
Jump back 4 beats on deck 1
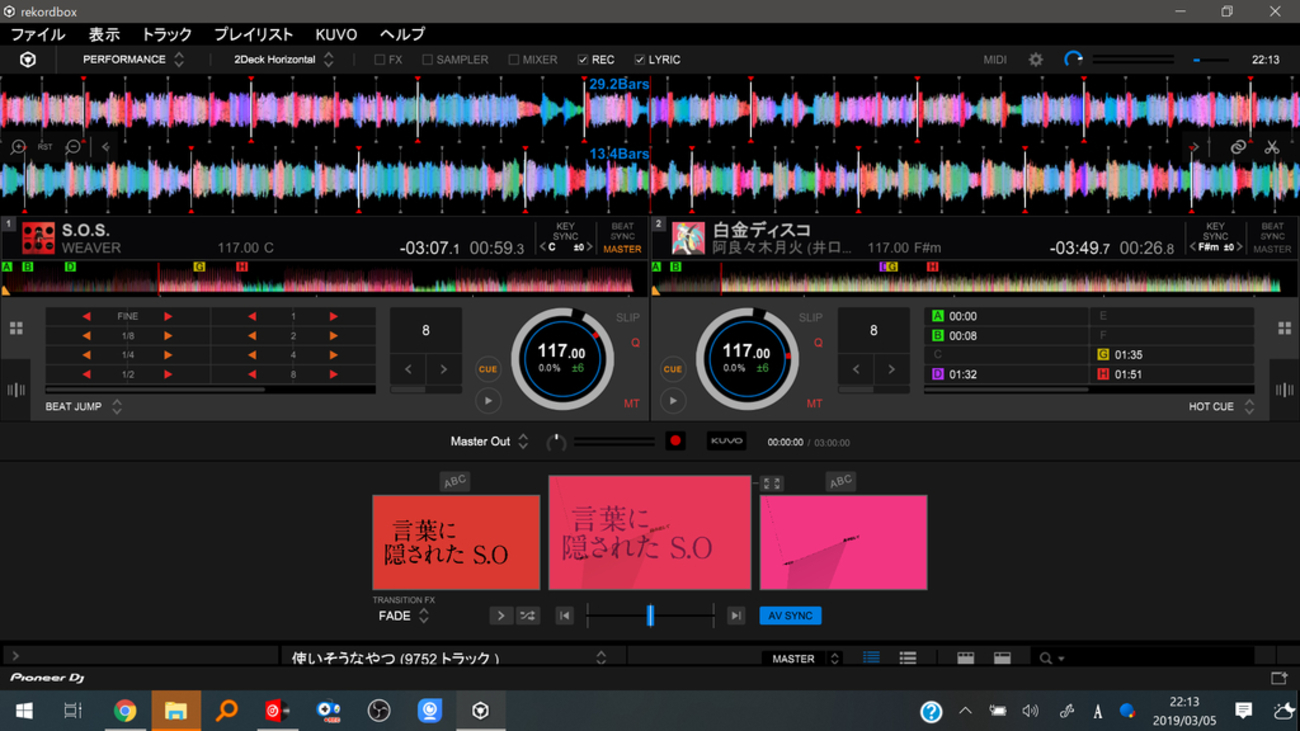(252, 355)
